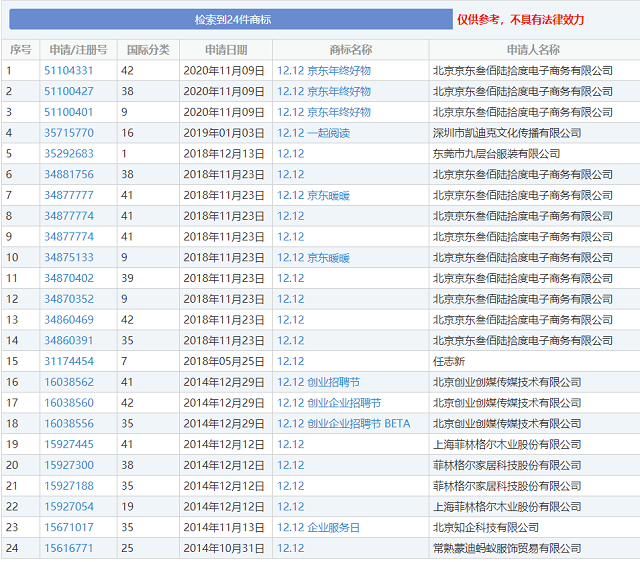Open application number 35715770
The image size is (640, 562).
69,133
